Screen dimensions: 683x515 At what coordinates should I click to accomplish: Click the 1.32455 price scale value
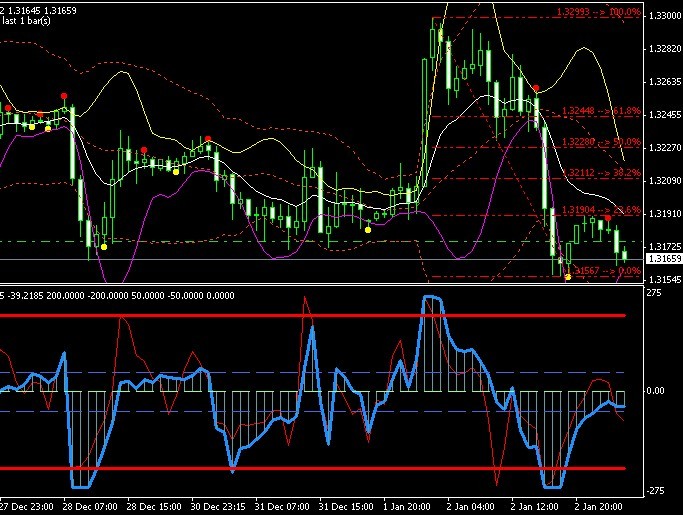(x=665, y=115)
